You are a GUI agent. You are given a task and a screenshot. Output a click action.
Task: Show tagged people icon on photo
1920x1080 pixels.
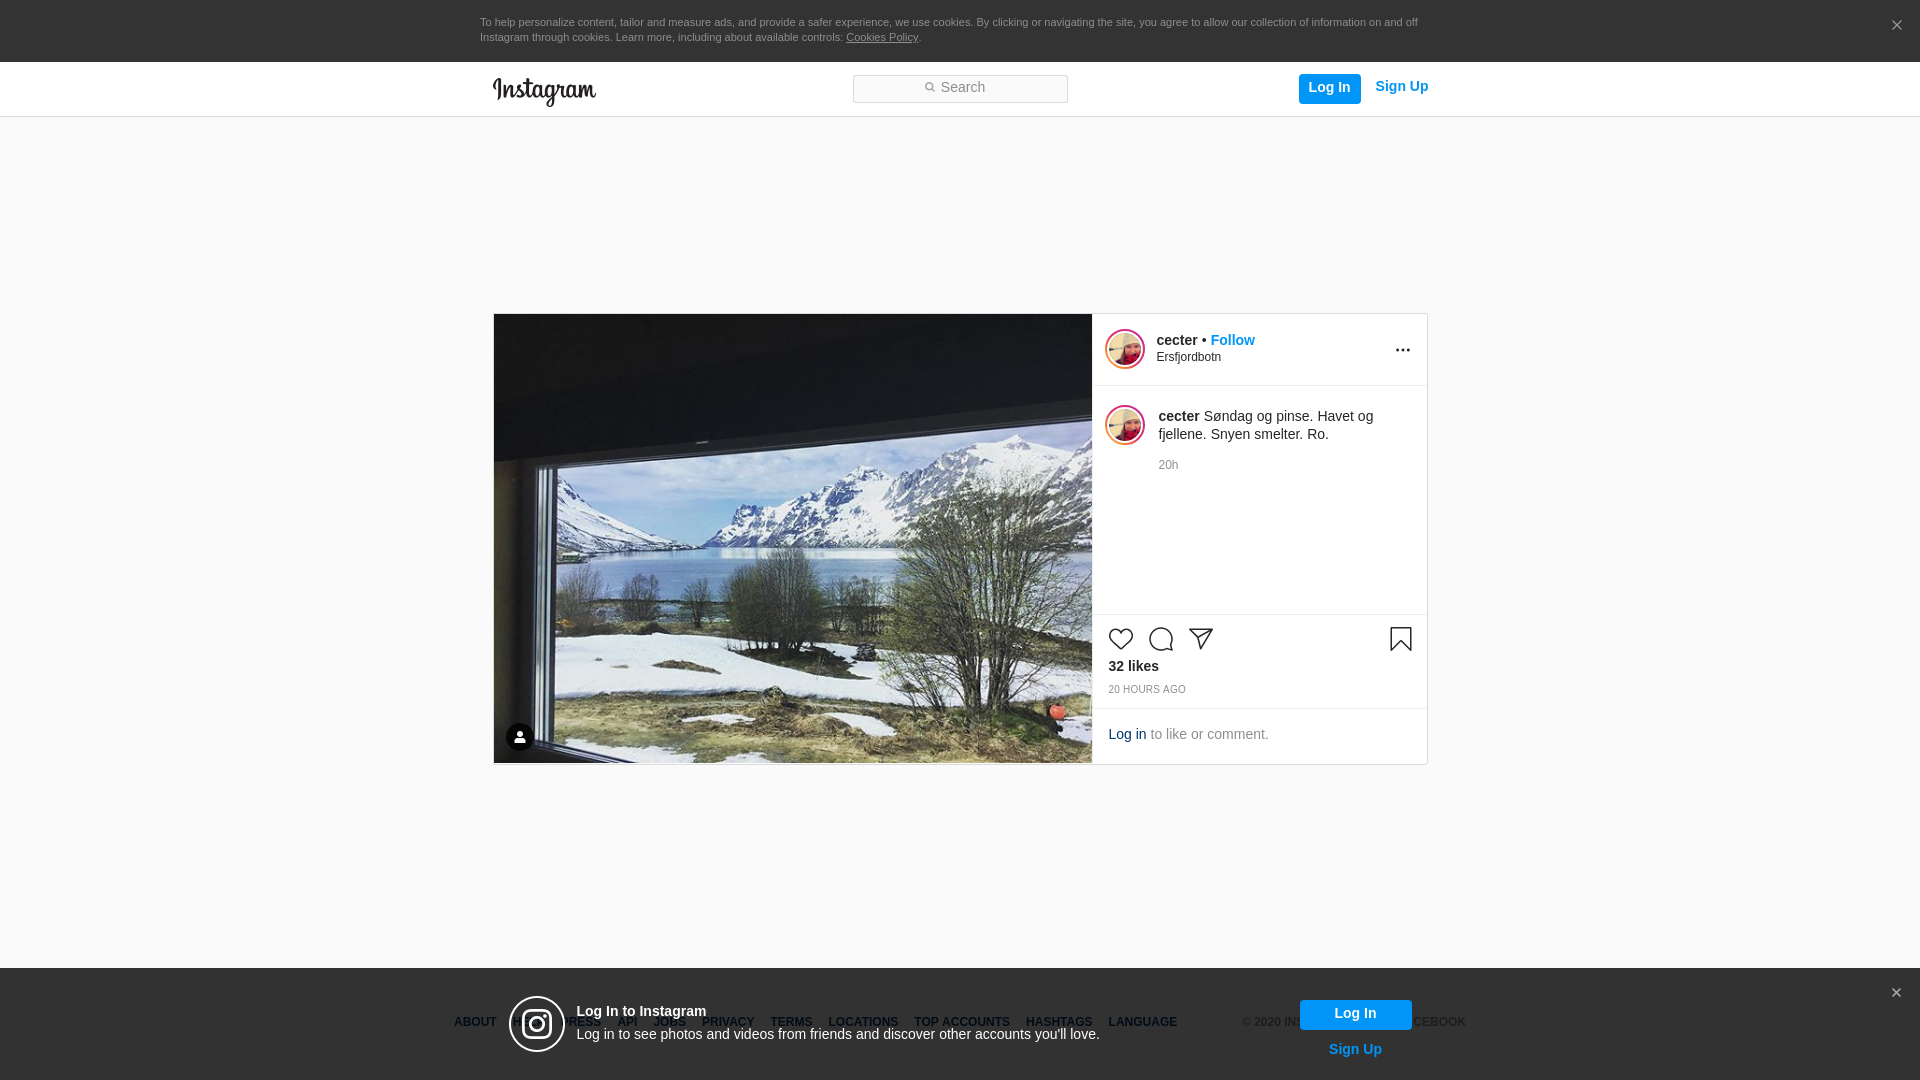tap(519, 737)
